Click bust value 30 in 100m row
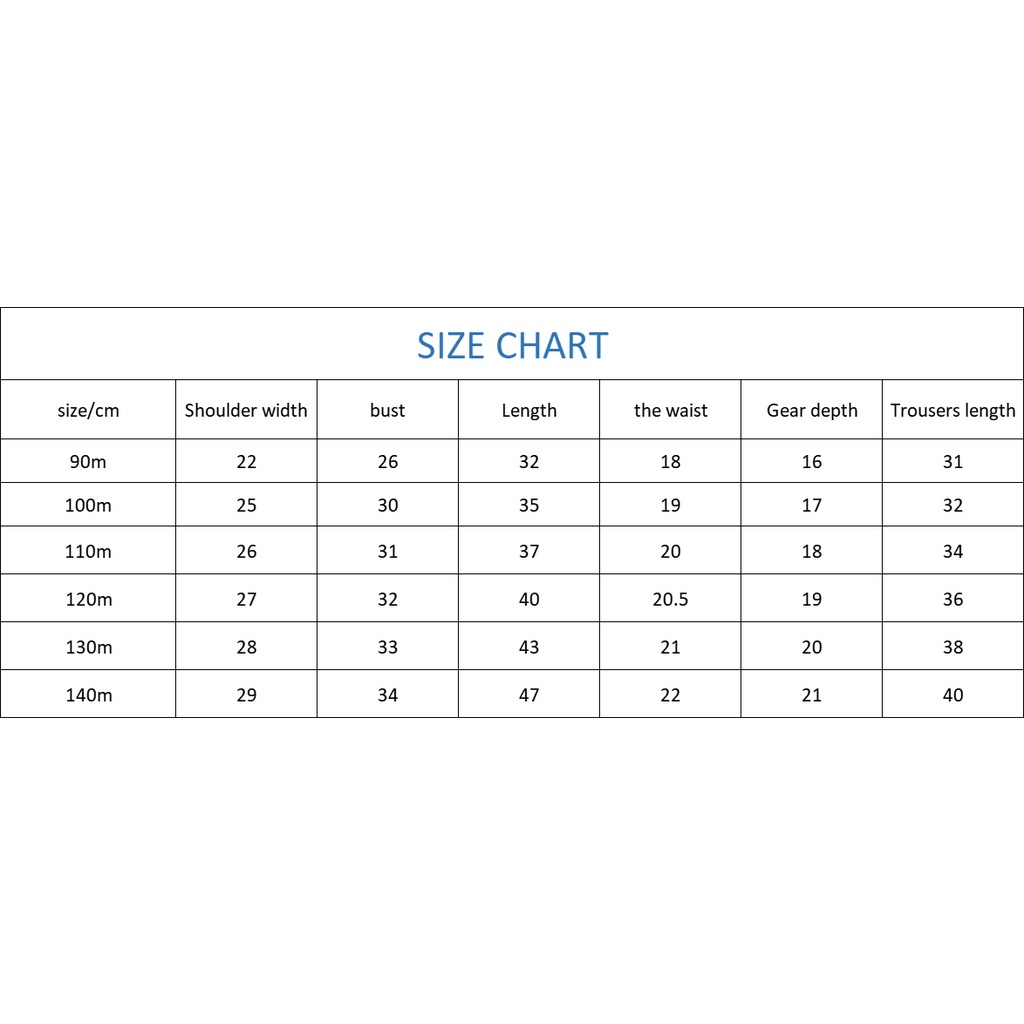Screen dimensions: 1024x1024 pos(388,505)
